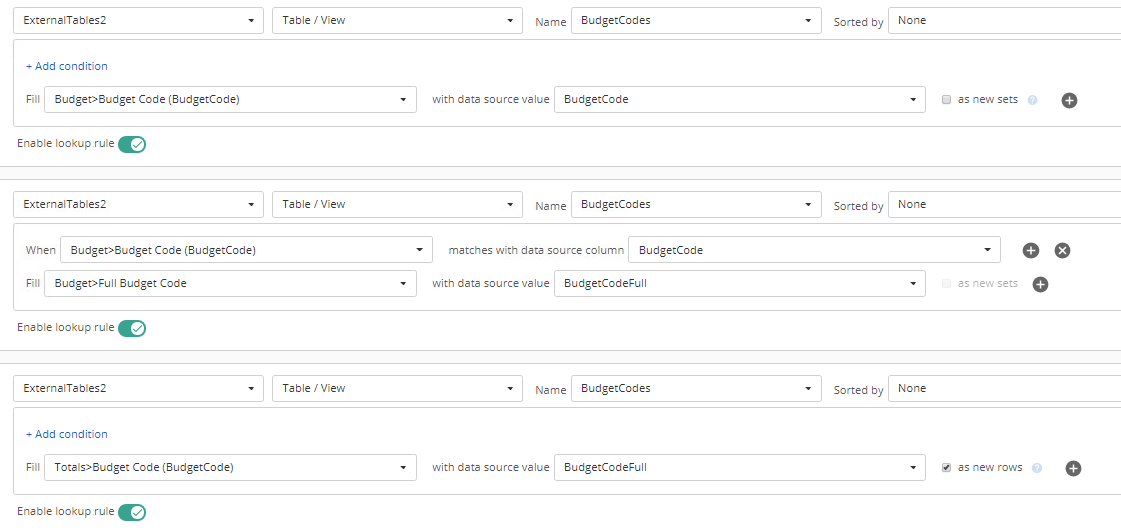The width and height of the screenshot is (1121, 530).
Task: Remove the 'When' condition with X icon
Action: [x=1062, y=250]
